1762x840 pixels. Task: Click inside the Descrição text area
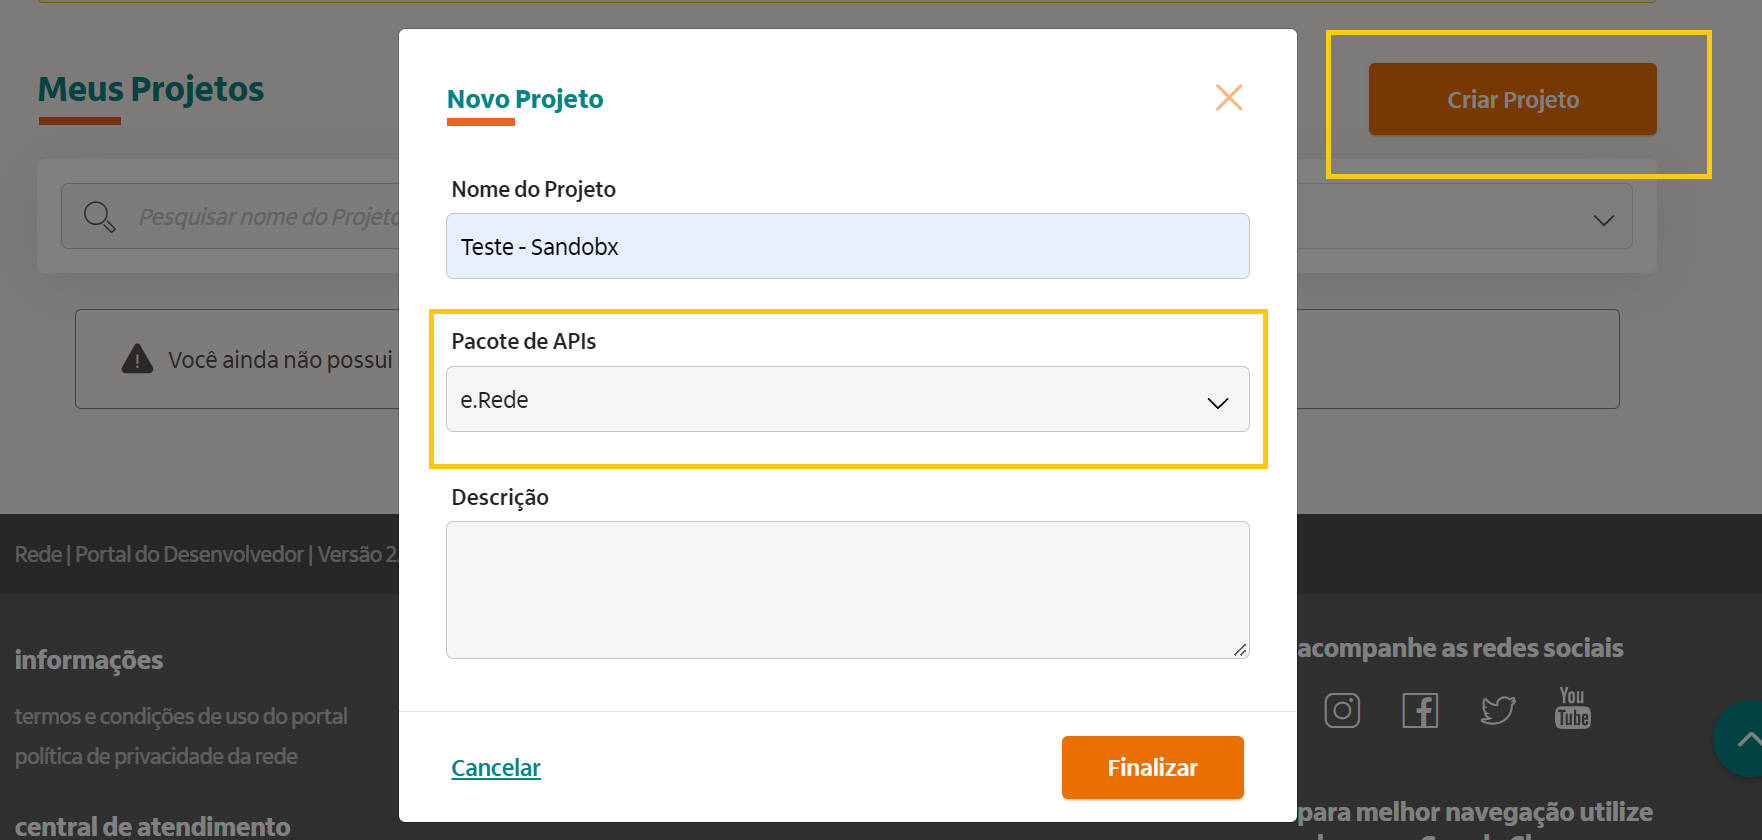click(847, 589)
